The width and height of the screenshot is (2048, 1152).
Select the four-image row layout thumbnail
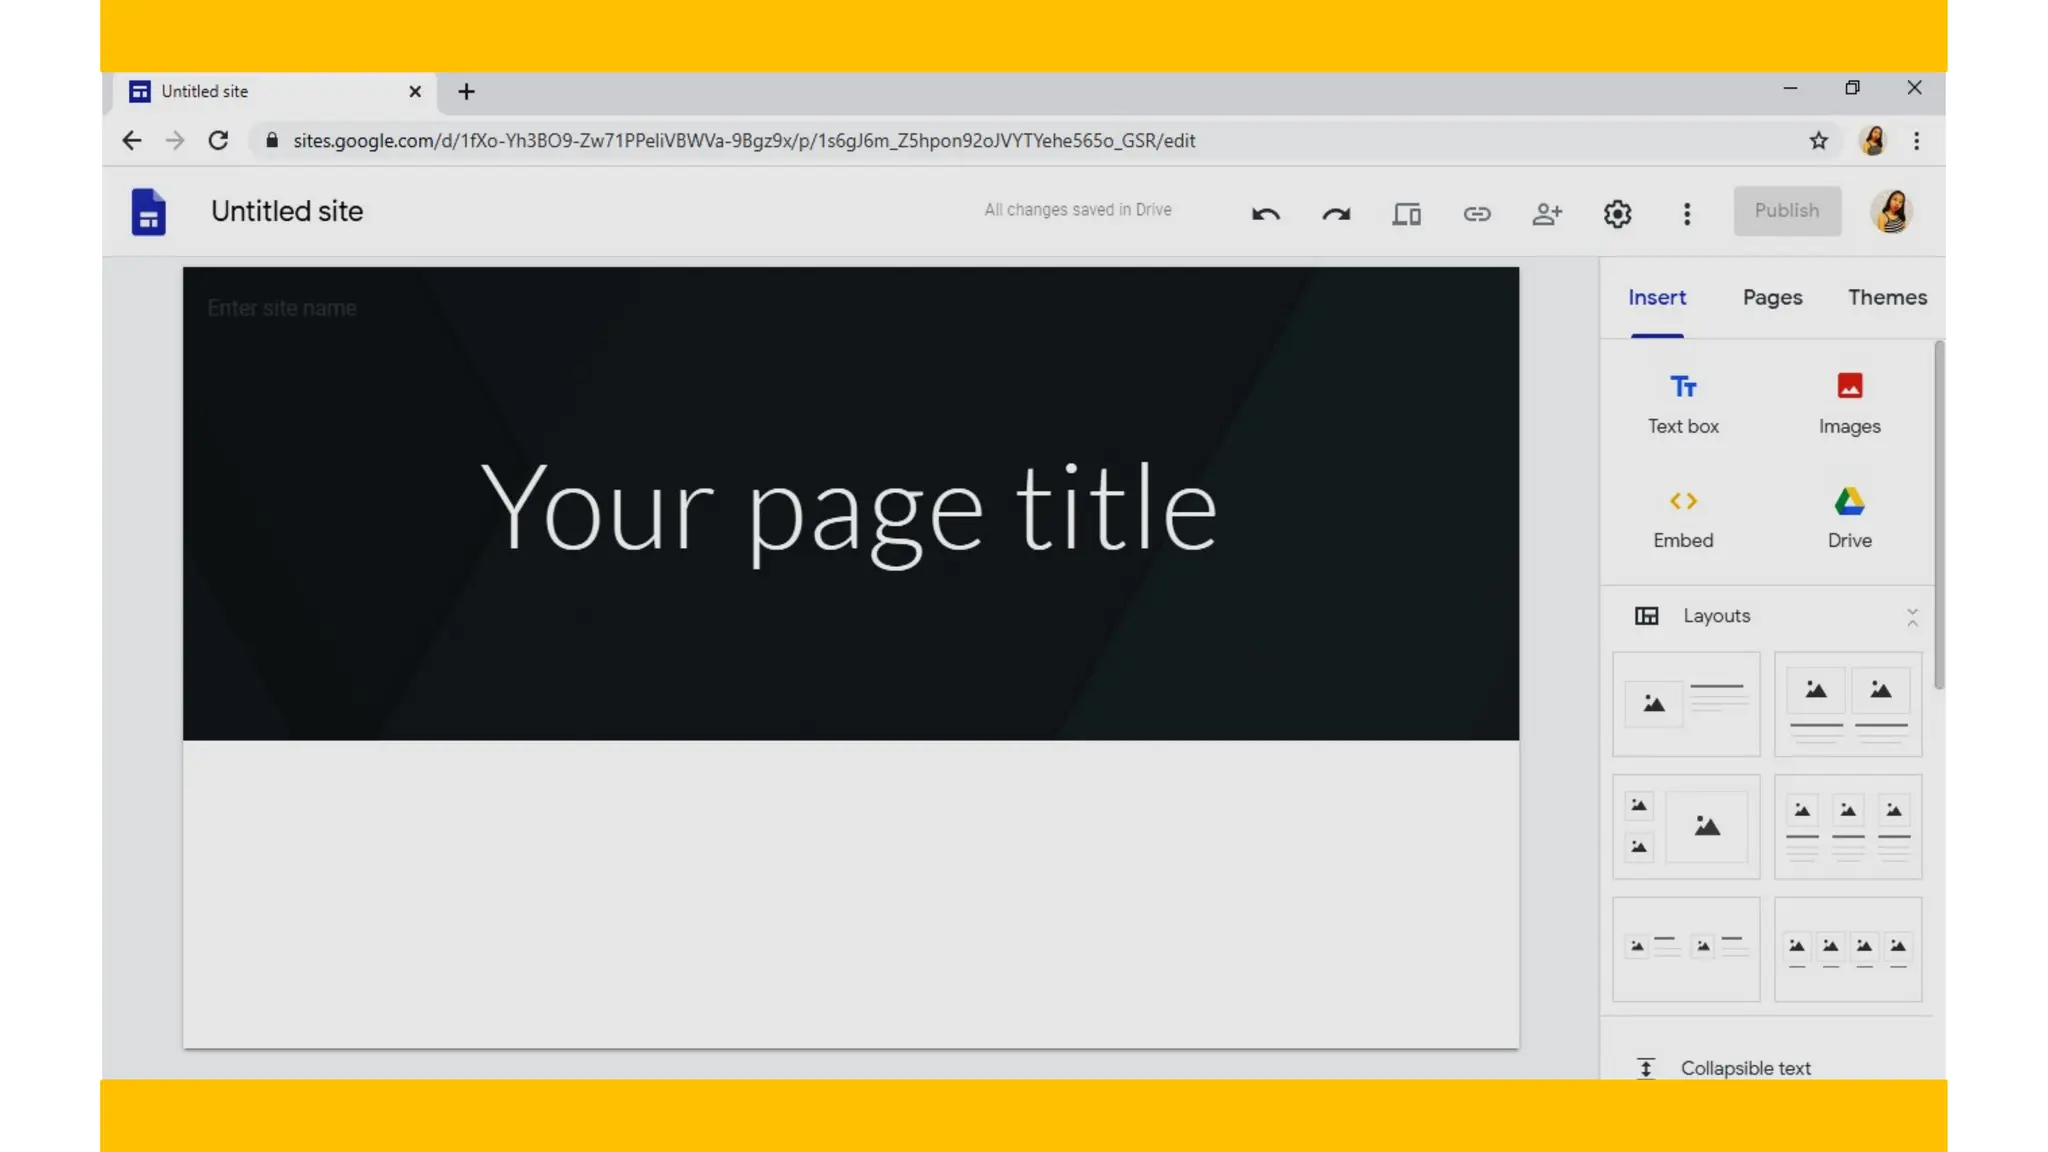tap(1847, 949)
